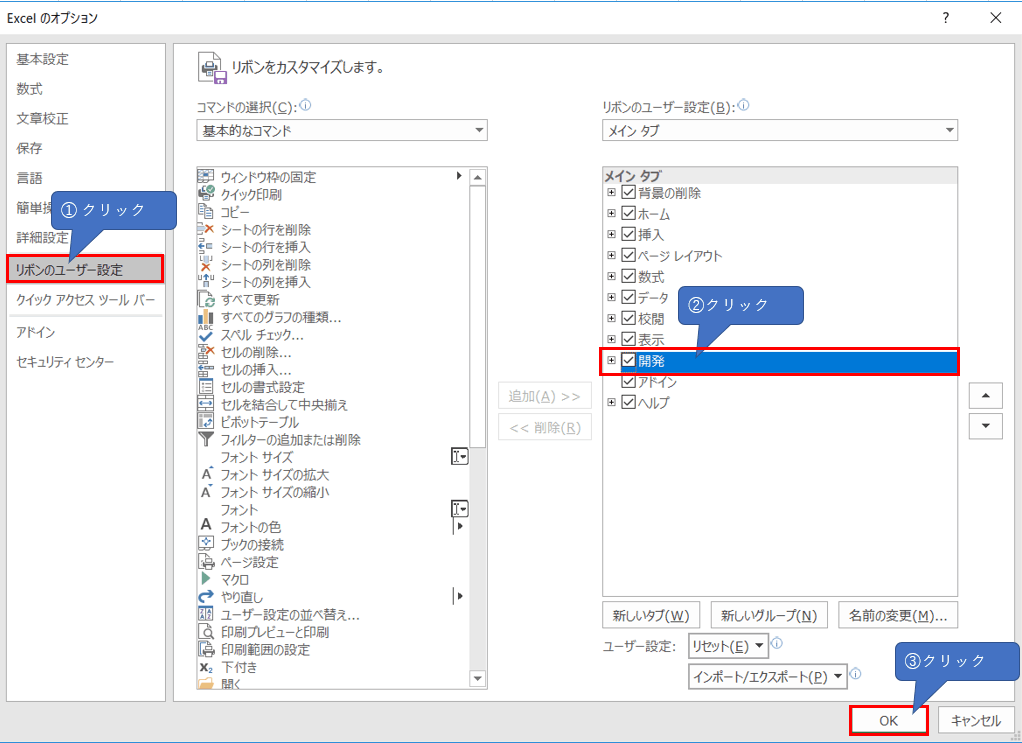Click the シートの列を削除 icon

click(x=205, y=264)
